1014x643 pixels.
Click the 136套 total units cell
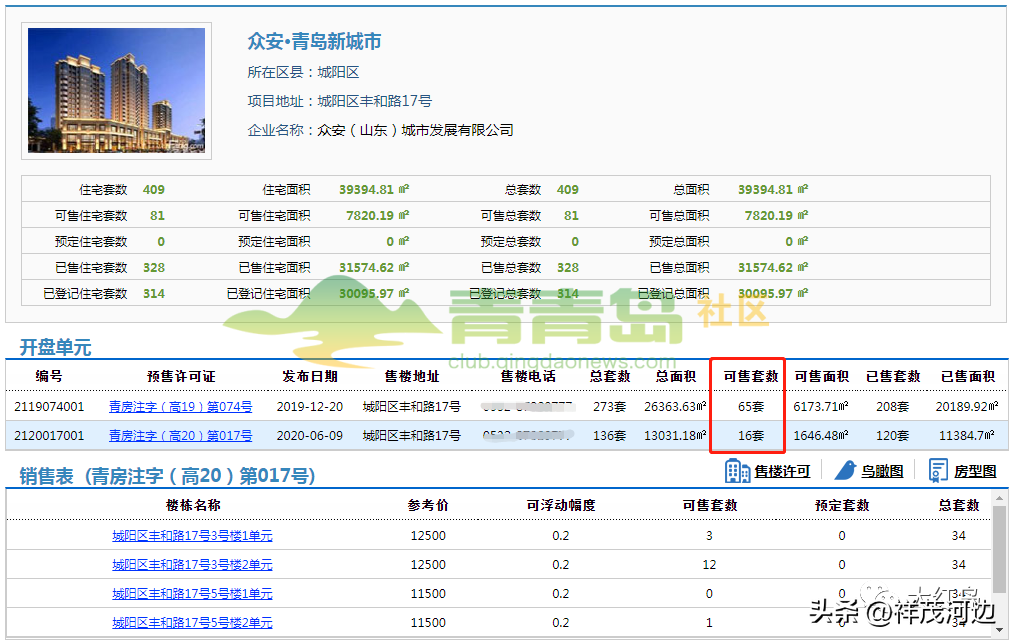point(610,436)
